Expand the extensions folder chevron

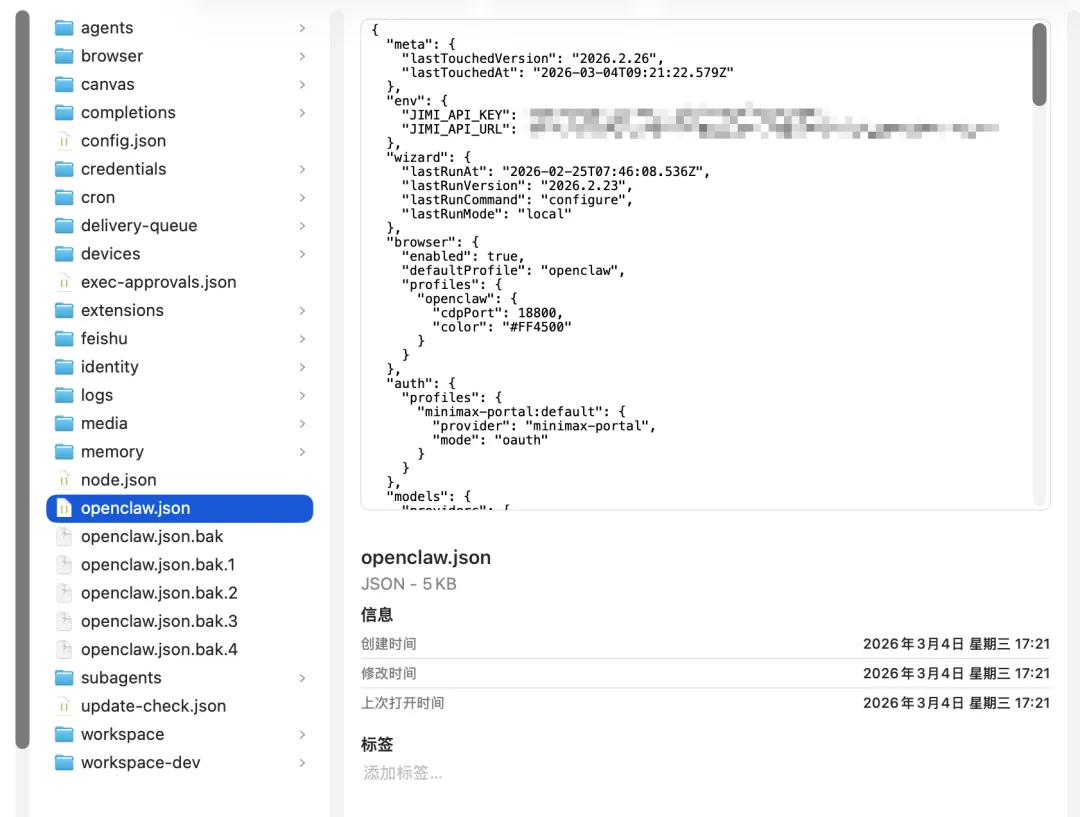(302, 310)
